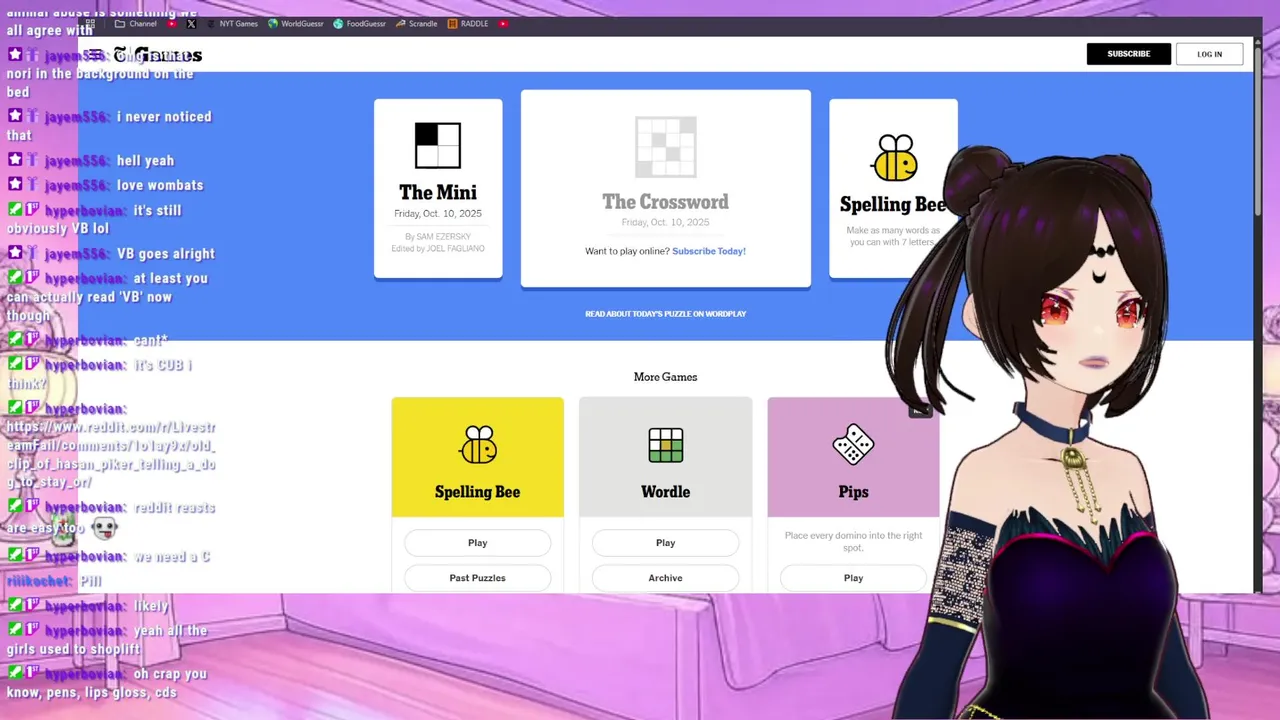This screenshot has width=1280, height=720.
Task: Open Read About Today's Puzzle on Wordplay
Action: 665,314
